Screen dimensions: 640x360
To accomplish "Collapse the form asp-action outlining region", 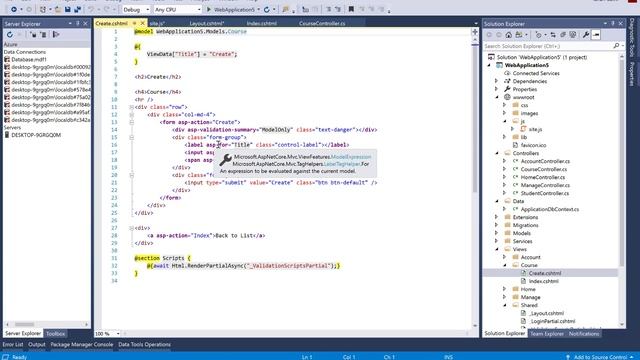I will coord(131,122).
